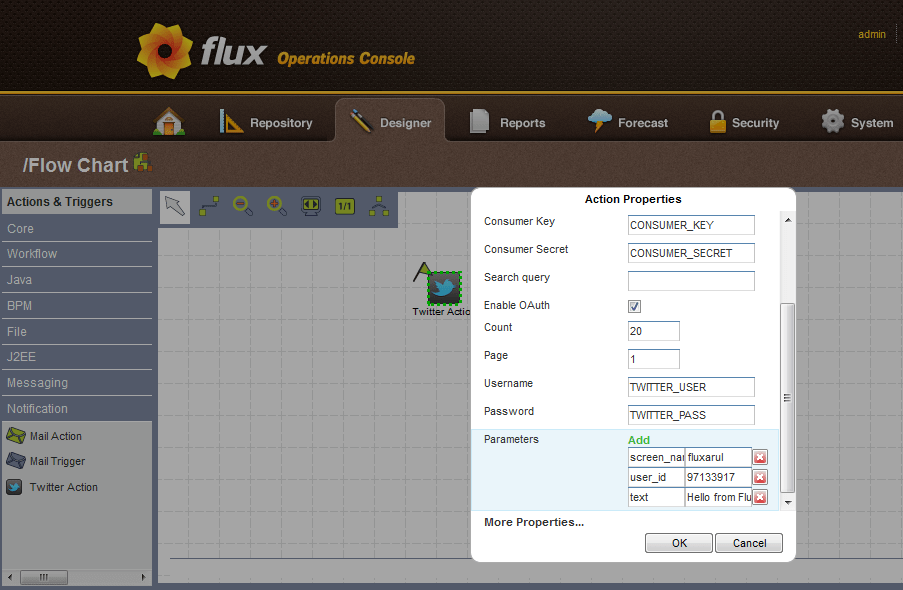Click the More Properties link
Screen dimensions: 903x590
[534, 522]
